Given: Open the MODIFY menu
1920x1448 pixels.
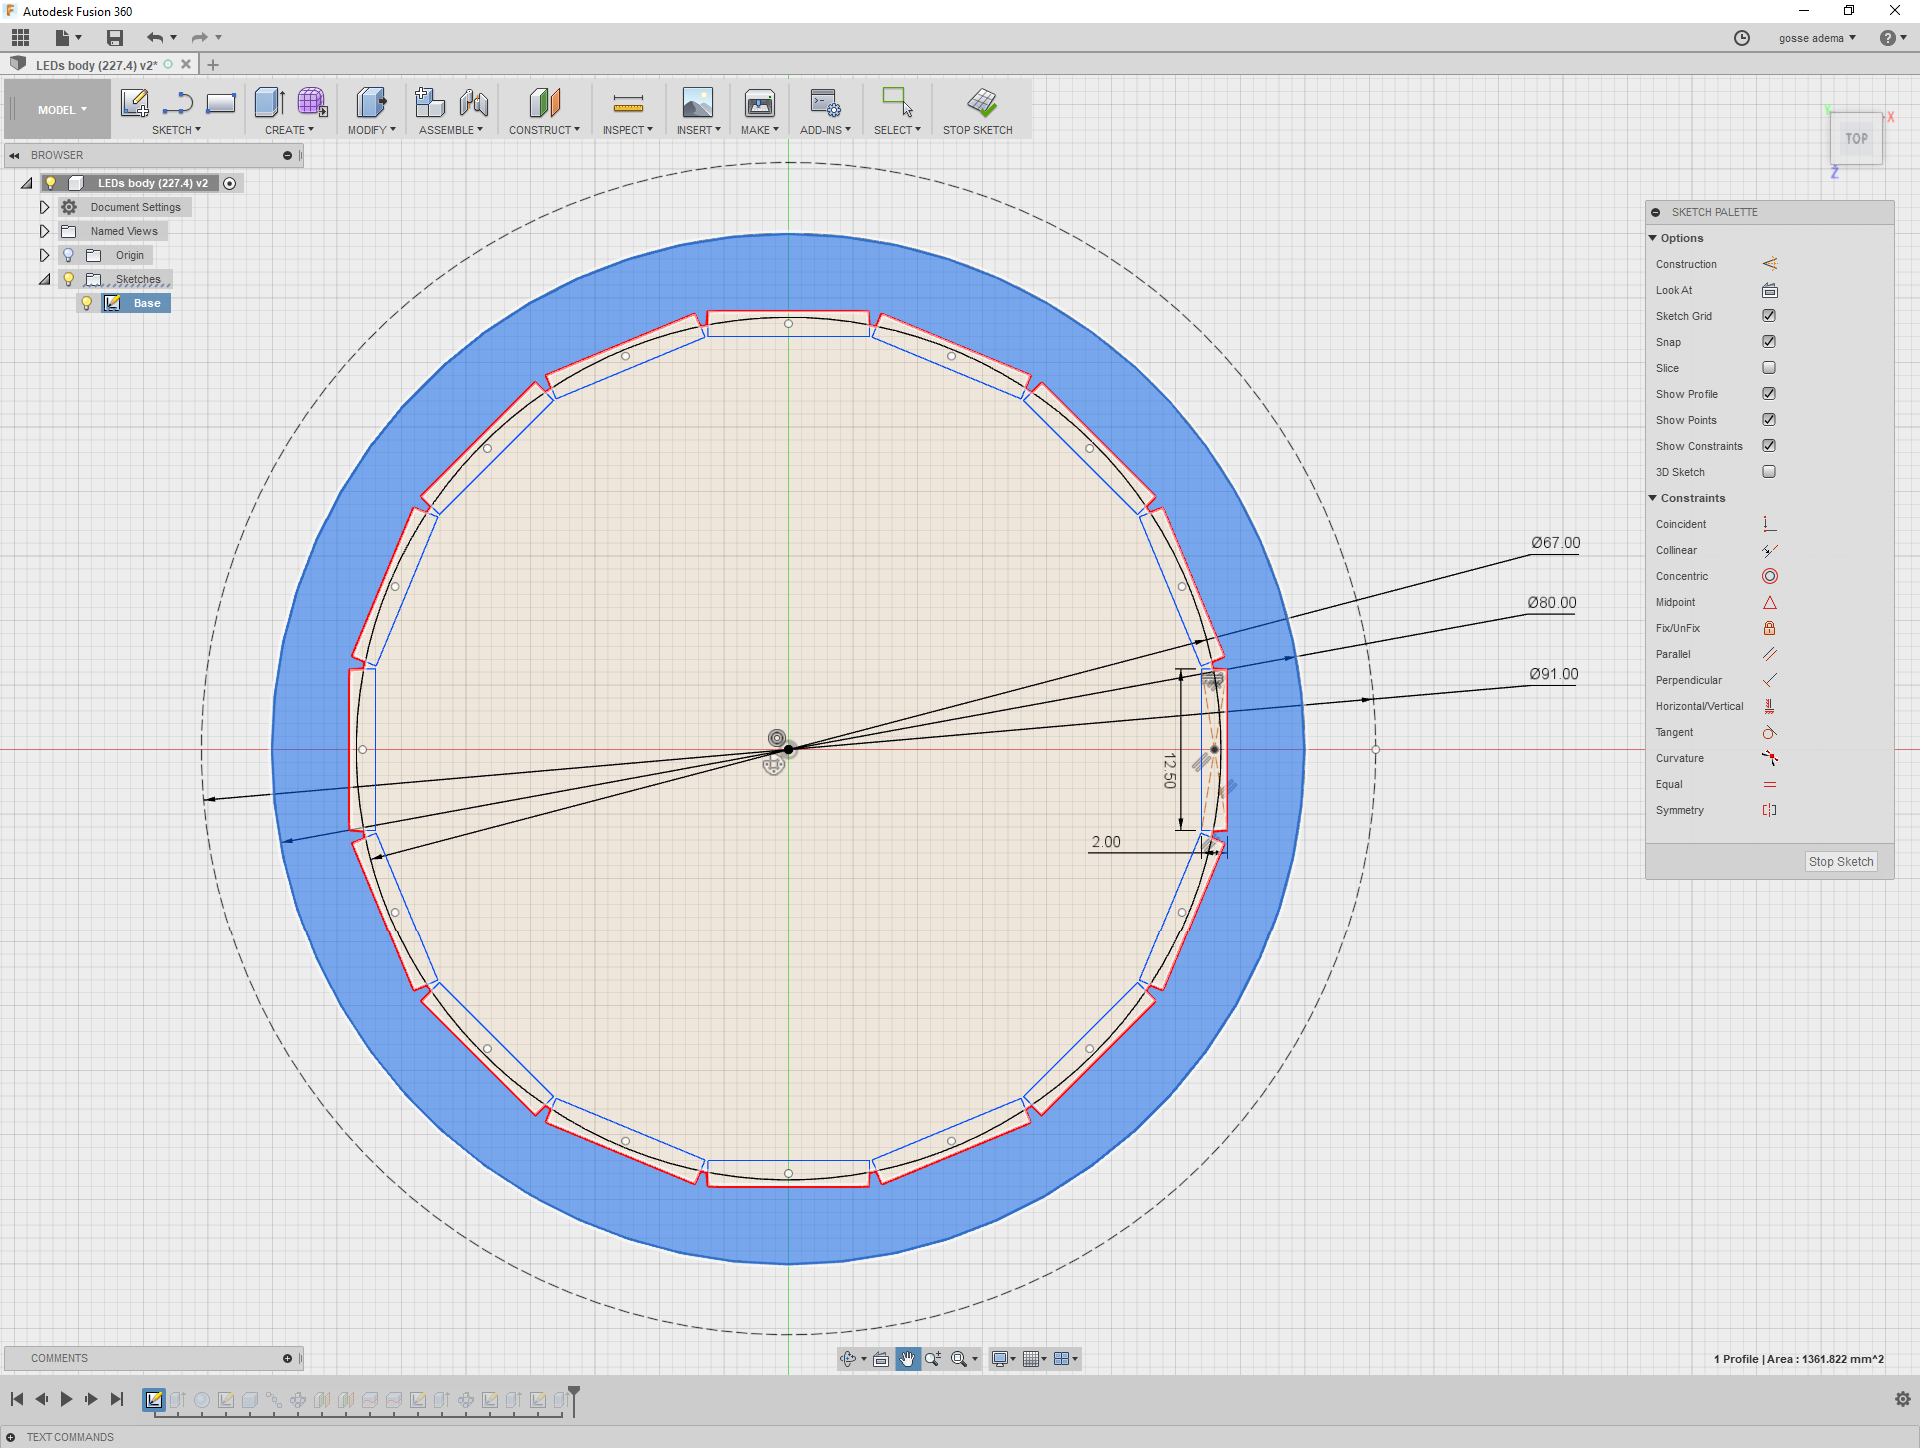Looking at the screenshot, I should [371, 130].
